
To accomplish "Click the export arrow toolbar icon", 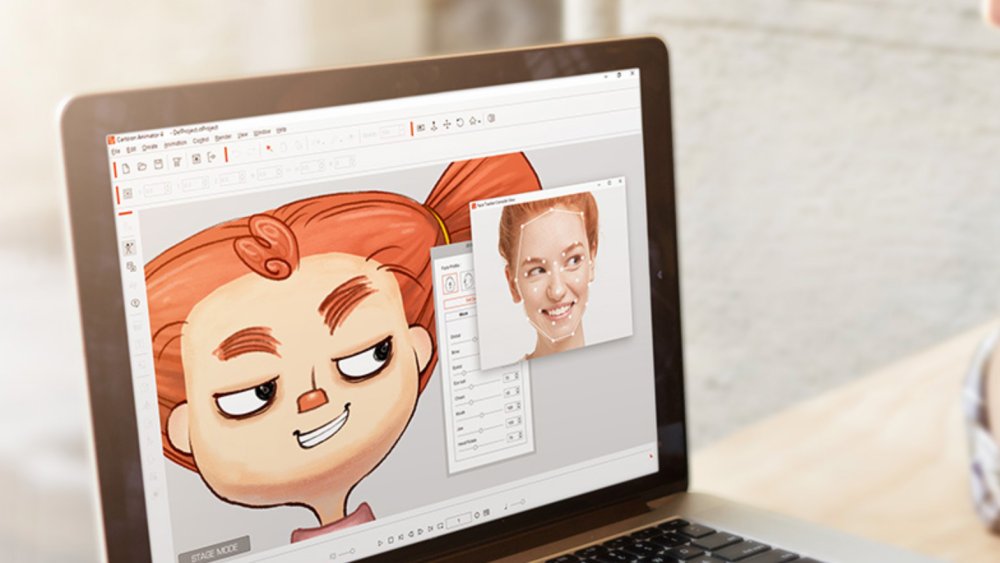I will [212, 157].
